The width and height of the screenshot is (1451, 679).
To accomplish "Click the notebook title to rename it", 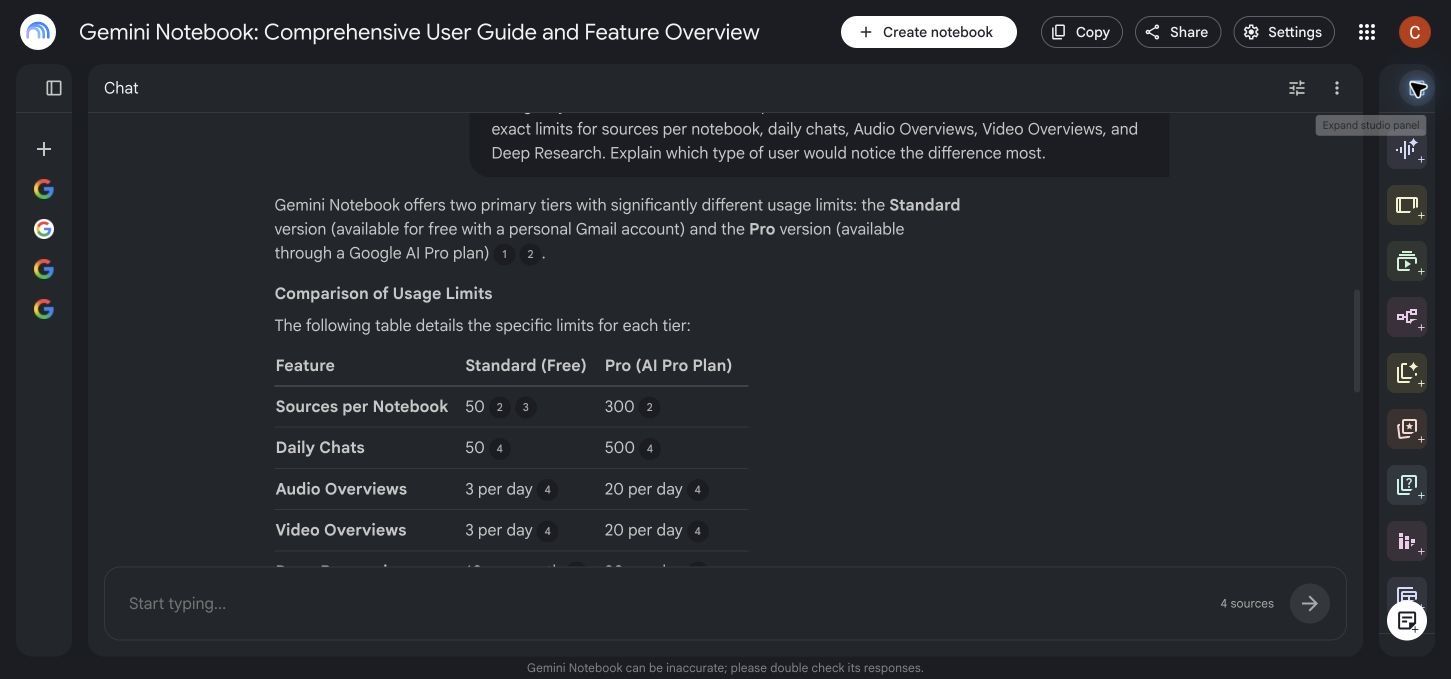I will pos(419,32).
